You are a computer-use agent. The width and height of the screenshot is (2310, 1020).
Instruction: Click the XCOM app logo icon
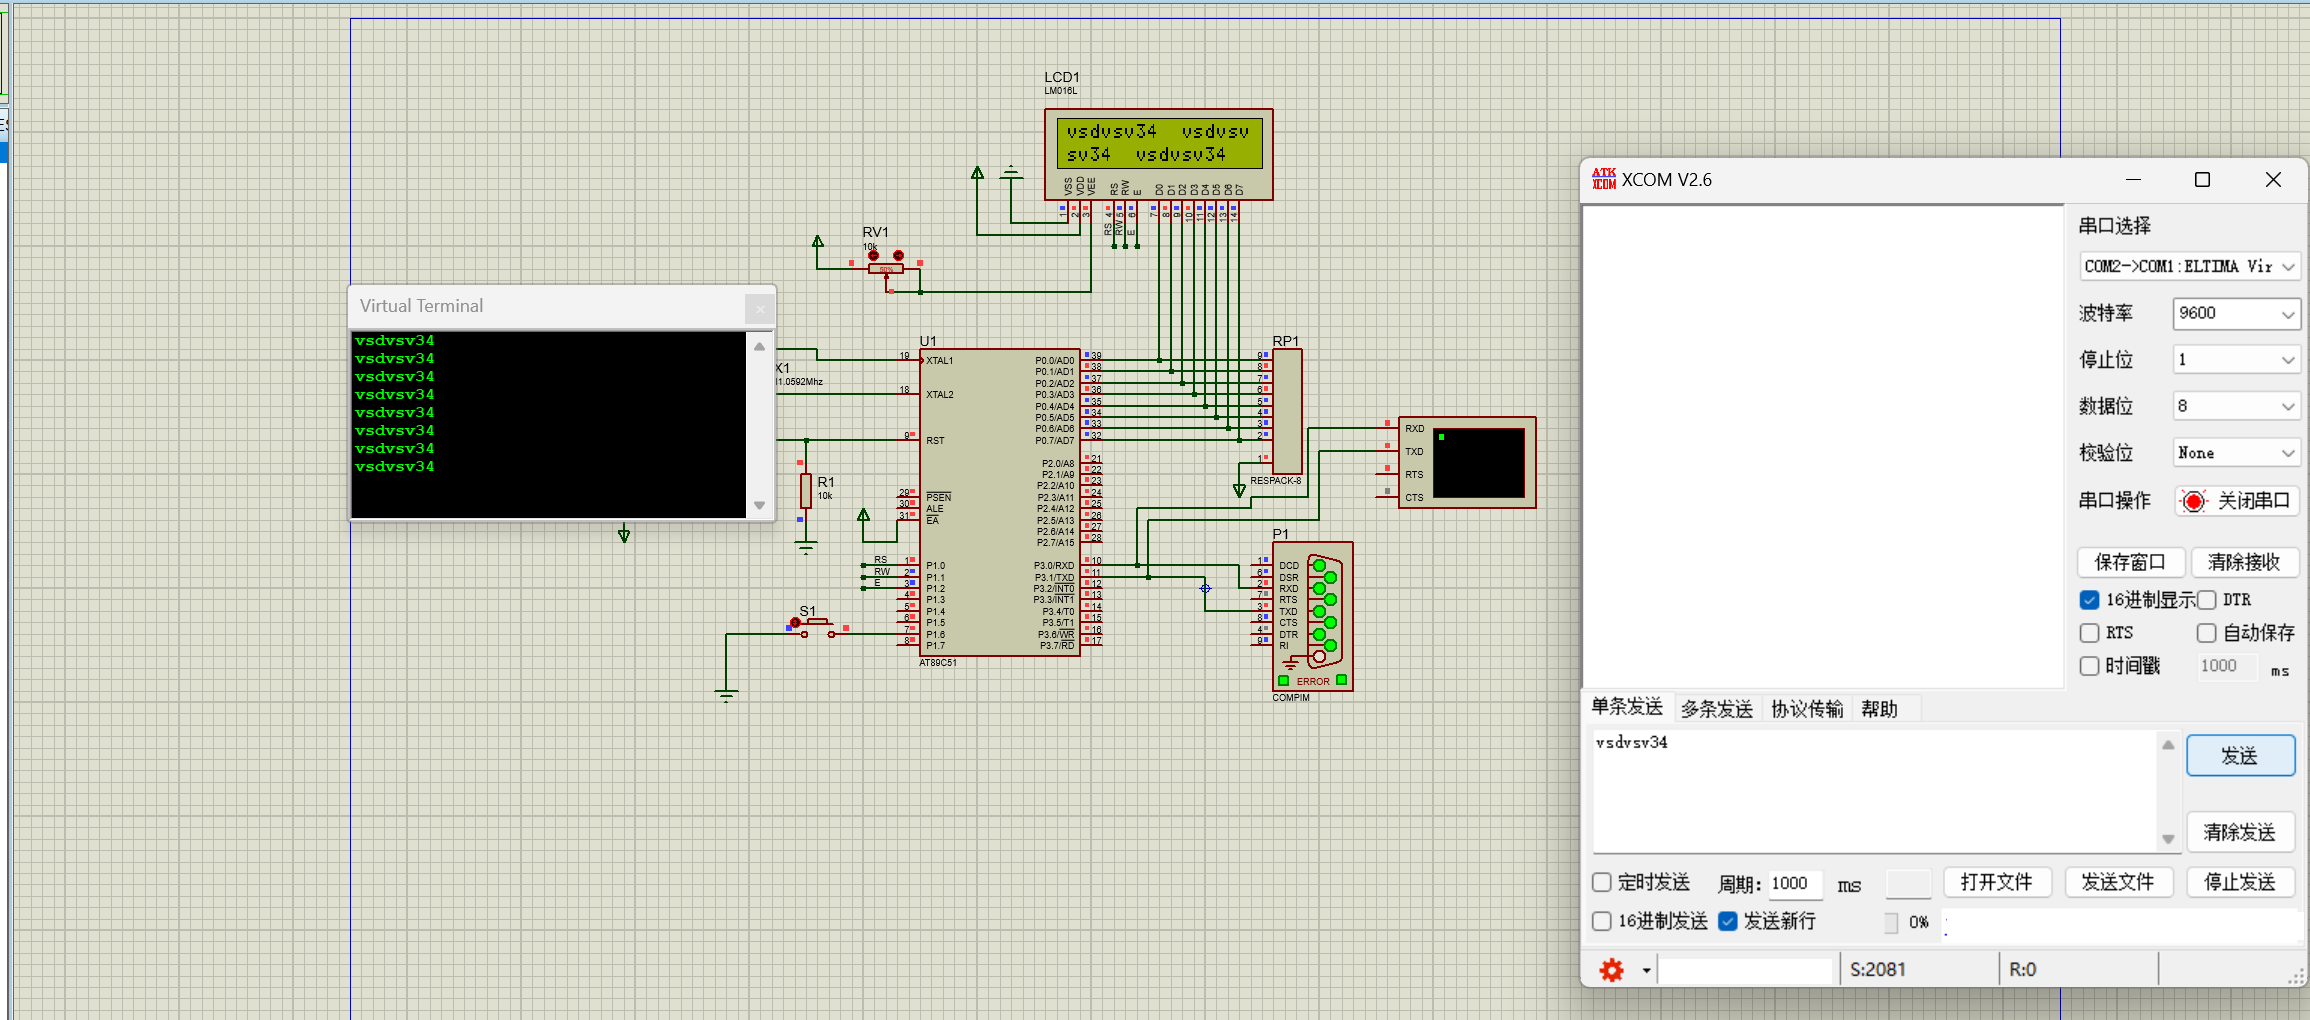[1604, 179]
